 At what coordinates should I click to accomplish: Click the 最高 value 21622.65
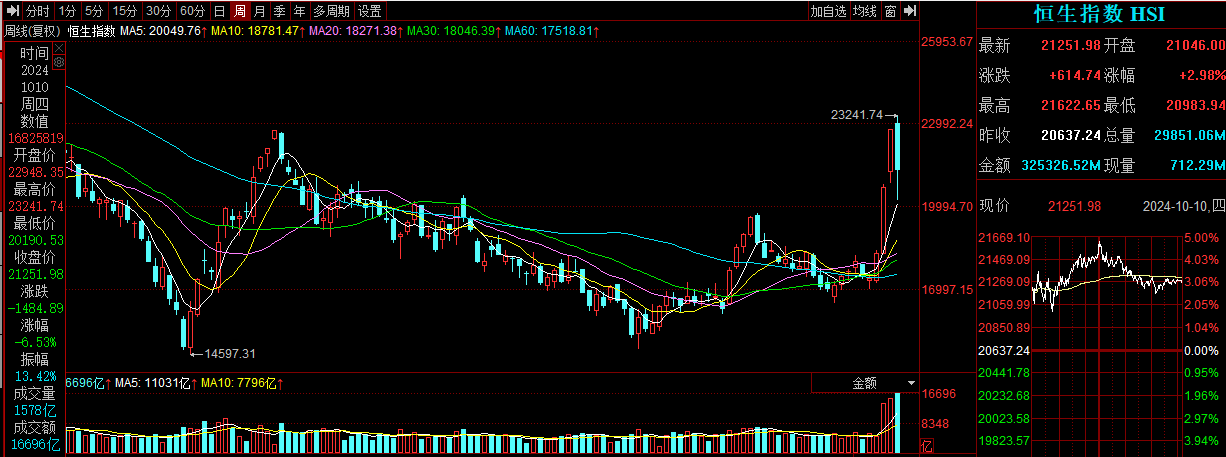pos(1071,105)
